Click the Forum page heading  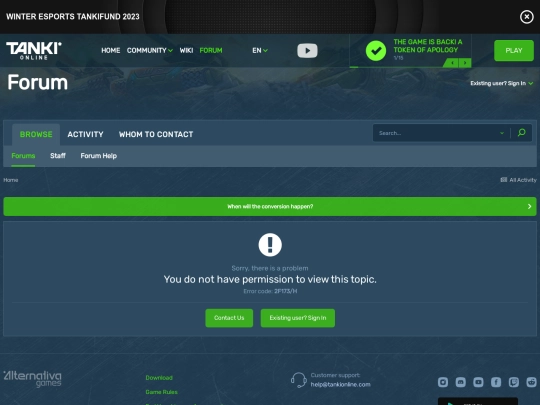(x=38, y=83)
